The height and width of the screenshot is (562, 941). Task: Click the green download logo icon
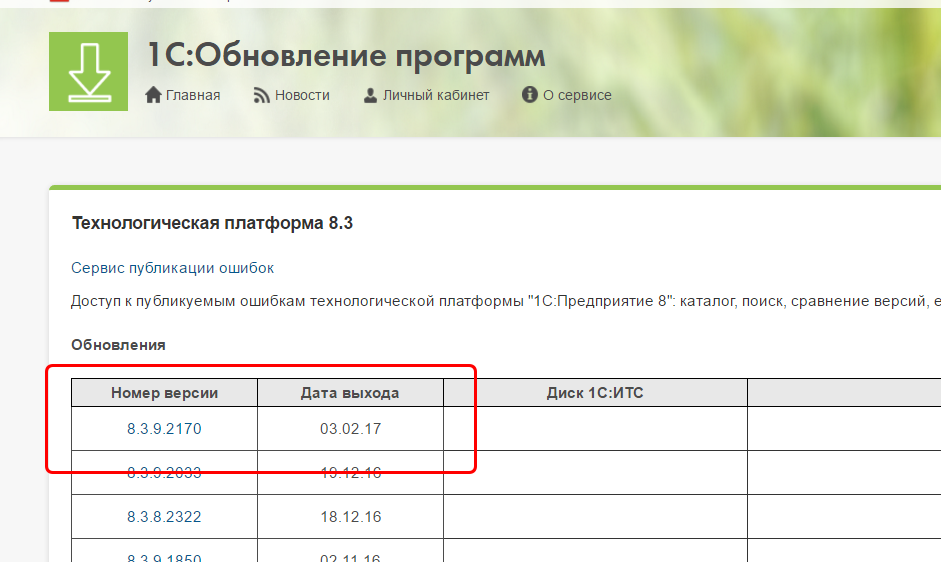88,71
